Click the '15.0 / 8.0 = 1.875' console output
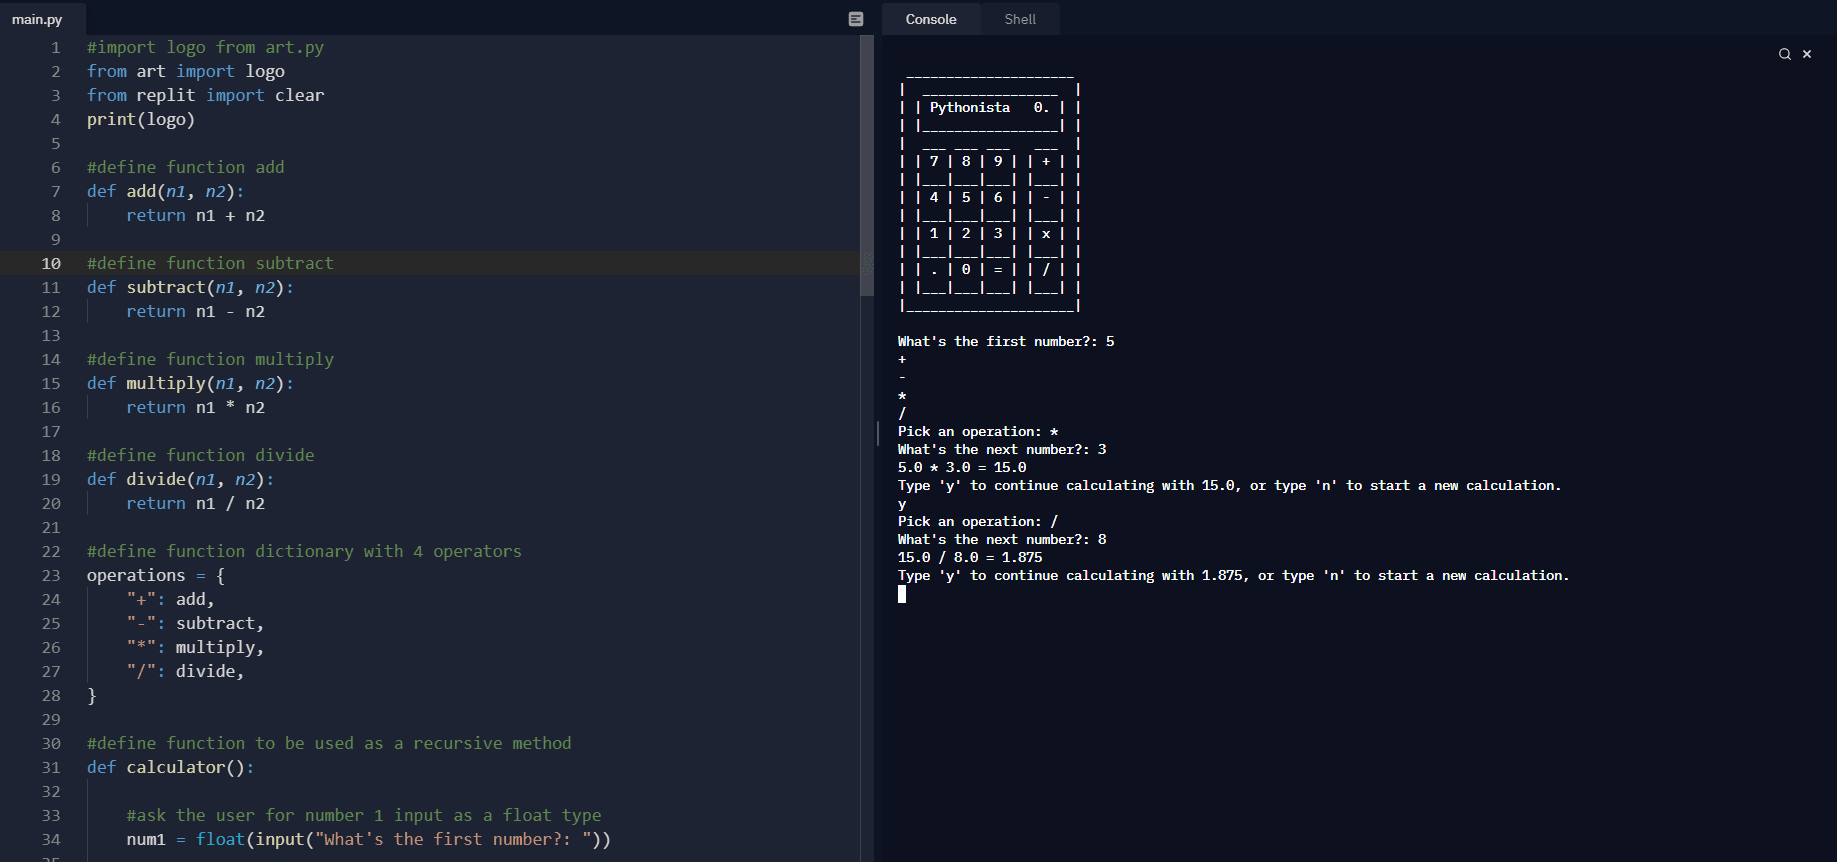The width and height of the screenshot is (1837, 862). (969, 557)
